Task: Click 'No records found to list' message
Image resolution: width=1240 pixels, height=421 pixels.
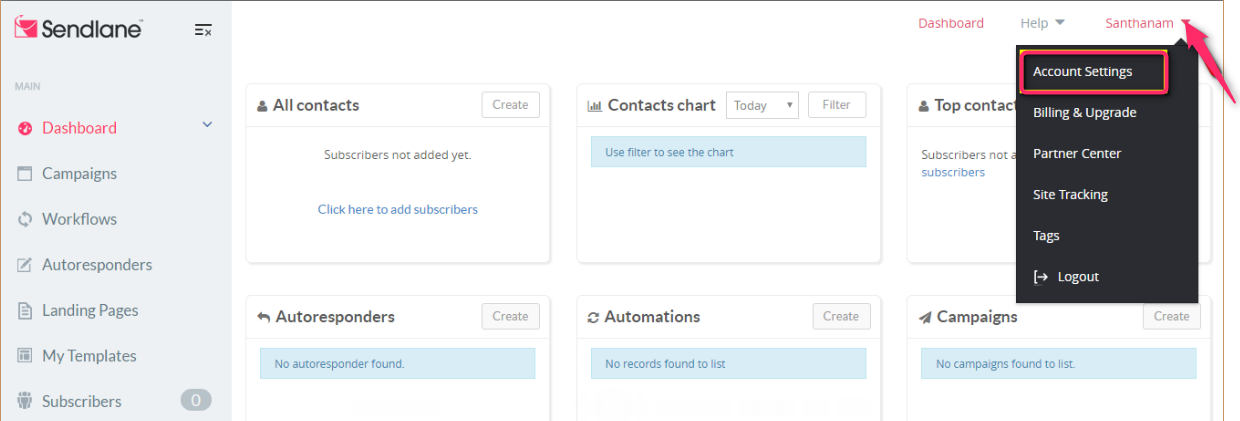Action: [x=728, y=363]
